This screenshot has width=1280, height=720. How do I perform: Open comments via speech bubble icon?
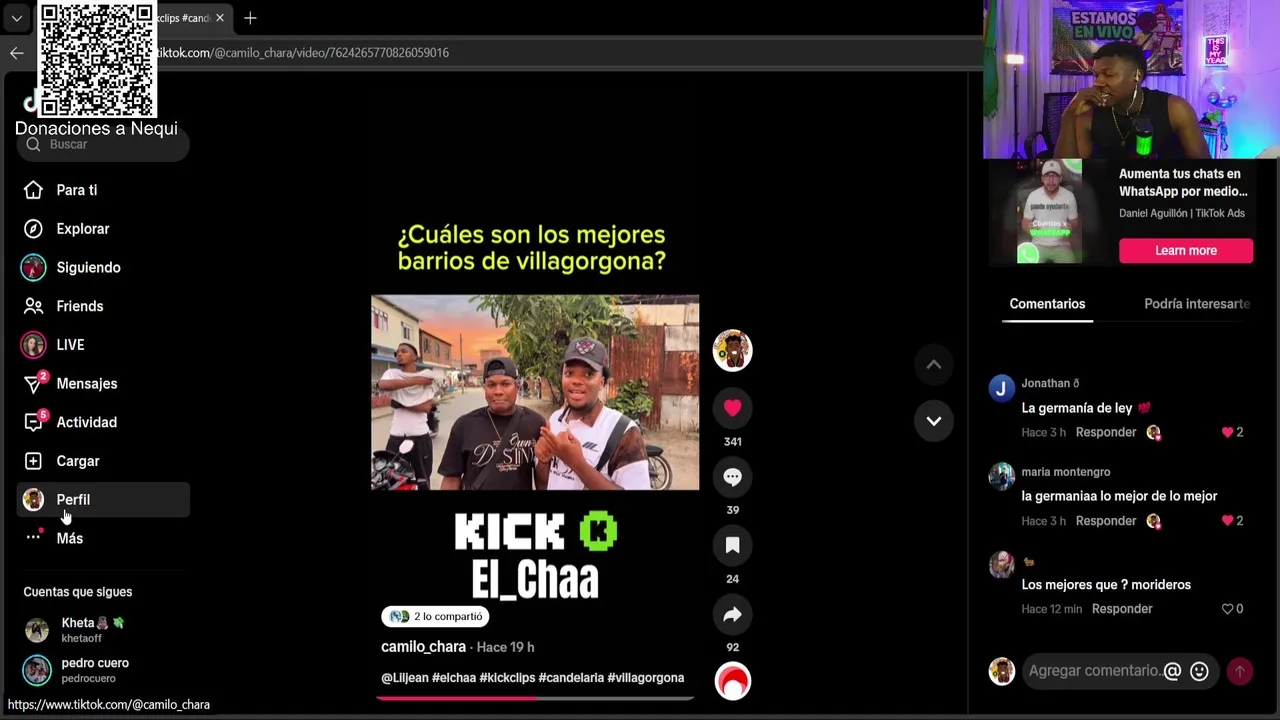tap(732, 477)
